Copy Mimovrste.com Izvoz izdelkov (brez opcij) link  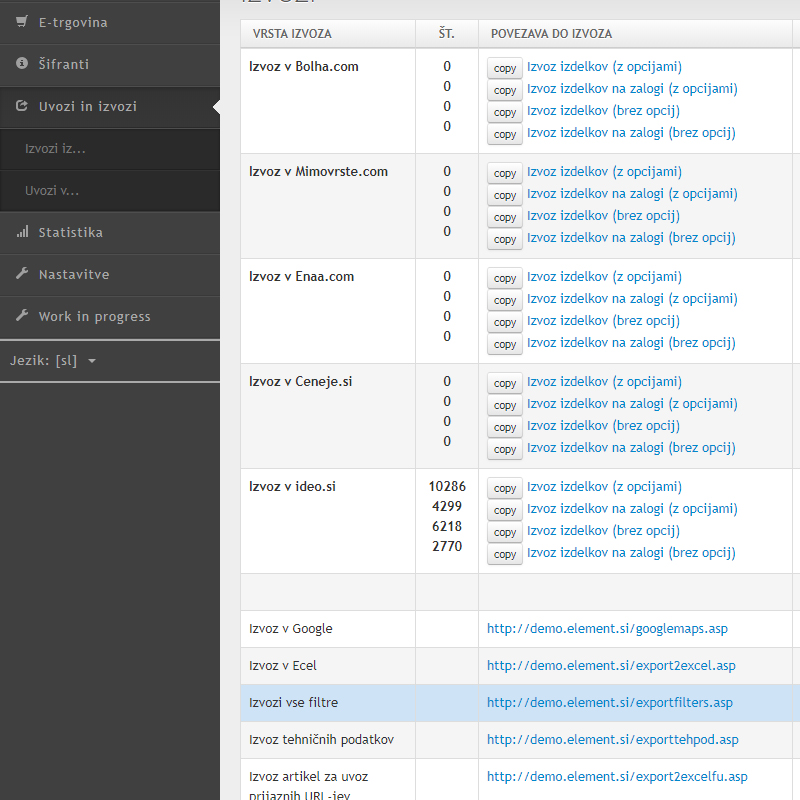pos(505,217)
